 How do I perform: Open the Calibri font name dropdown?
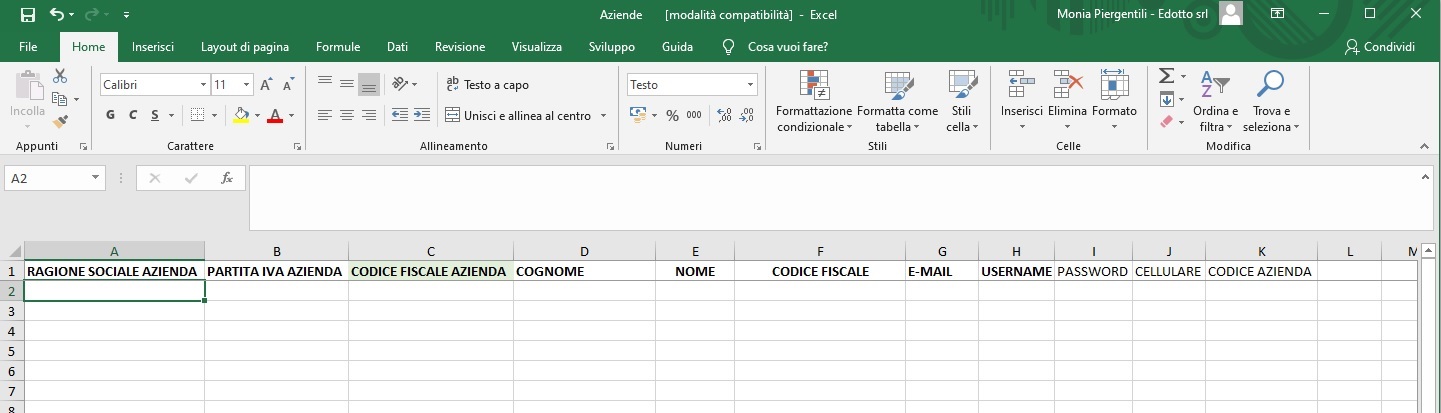[203, 85]
